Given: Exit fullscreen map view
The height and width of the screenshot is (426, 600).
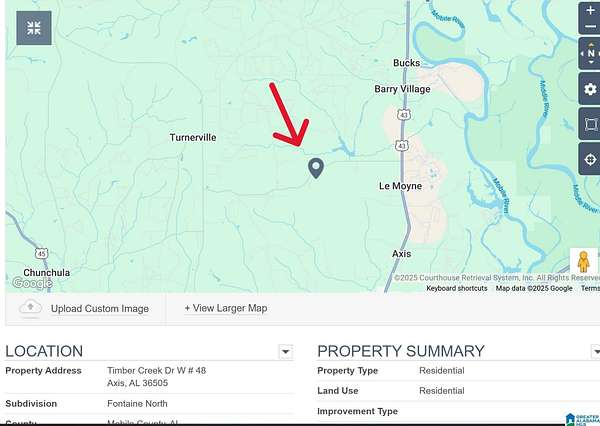Looking at the screenshot, I should [x=34, y=28].
